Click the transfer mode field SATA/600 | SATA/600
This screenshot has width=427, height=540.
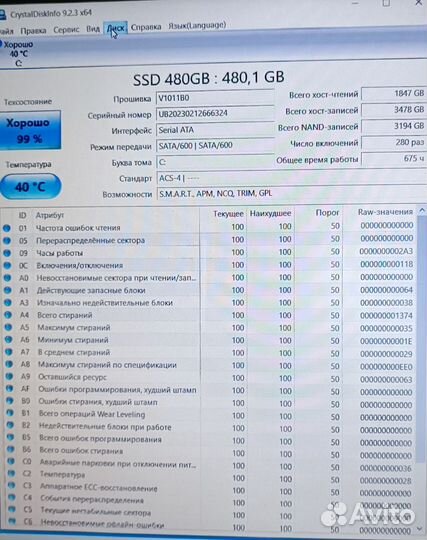pos(215,146)
